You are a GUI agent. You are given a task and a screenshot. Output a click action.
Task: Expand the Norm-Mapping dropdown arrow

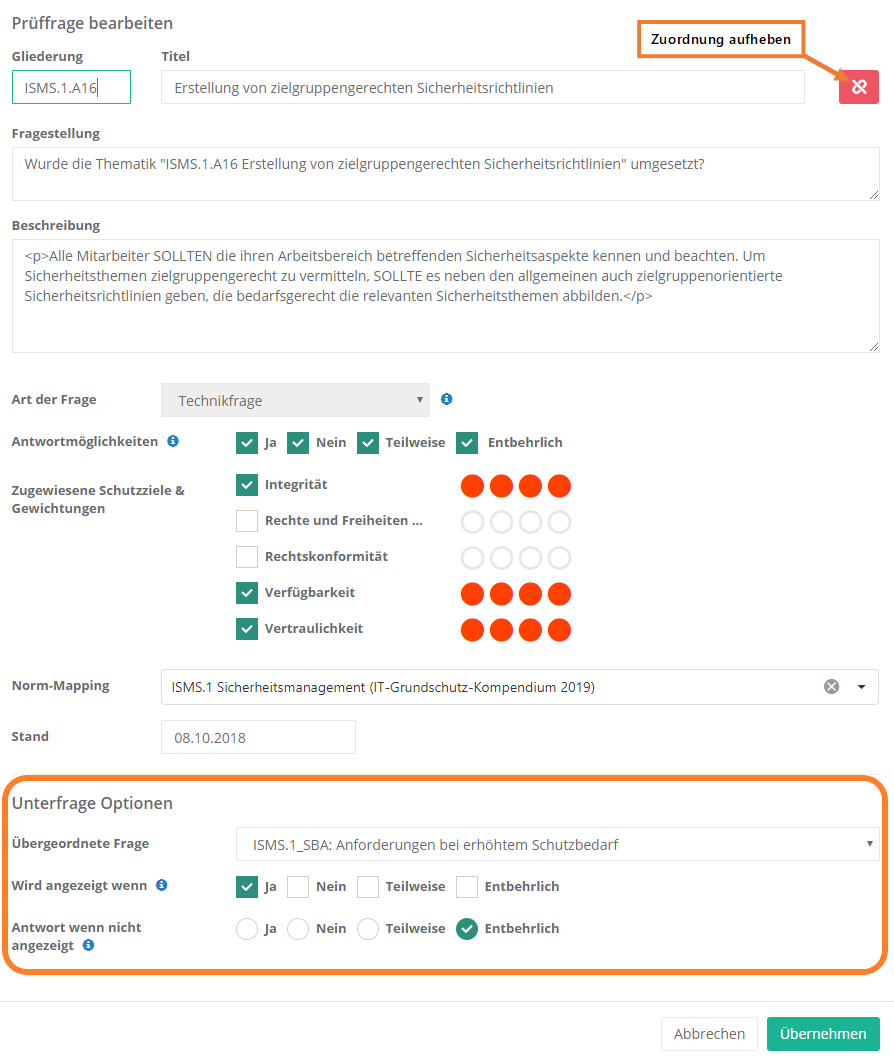862,687
